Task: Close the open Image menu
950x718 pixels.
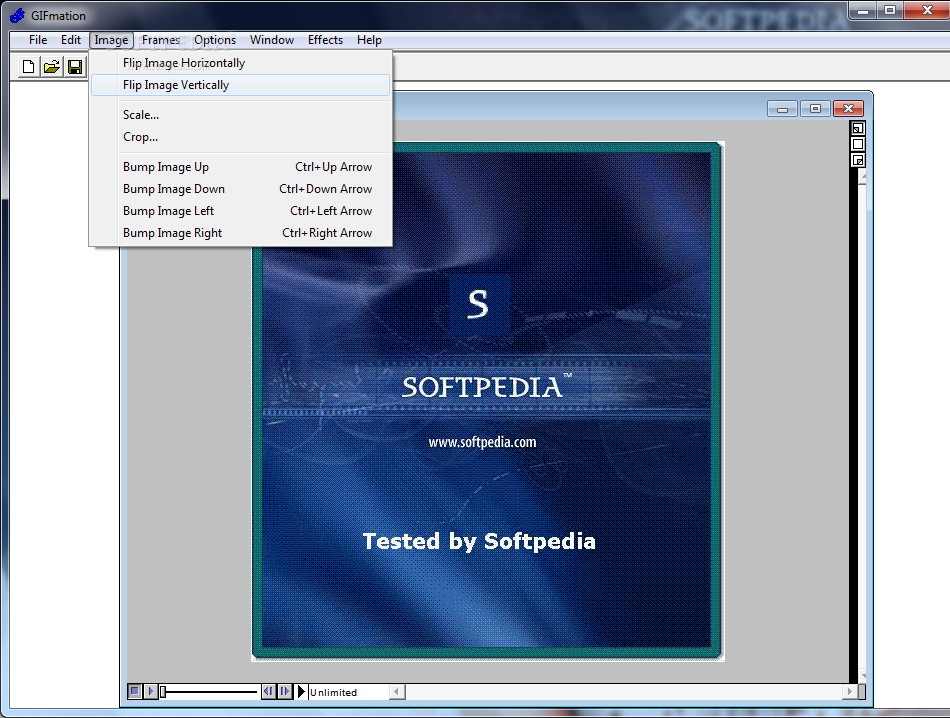Action: 111,39
